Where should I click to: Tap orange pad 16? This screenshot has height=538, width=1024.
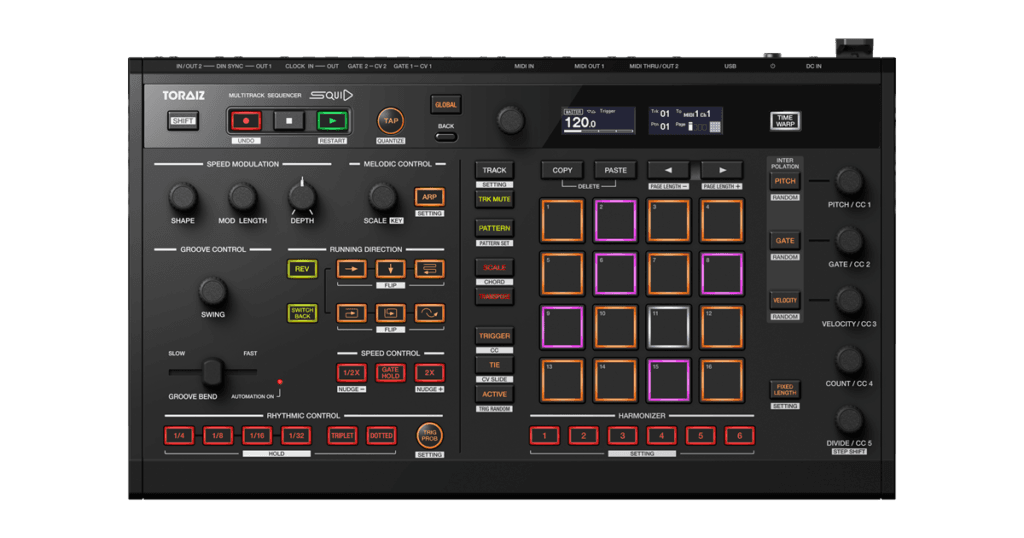(722, 380)
